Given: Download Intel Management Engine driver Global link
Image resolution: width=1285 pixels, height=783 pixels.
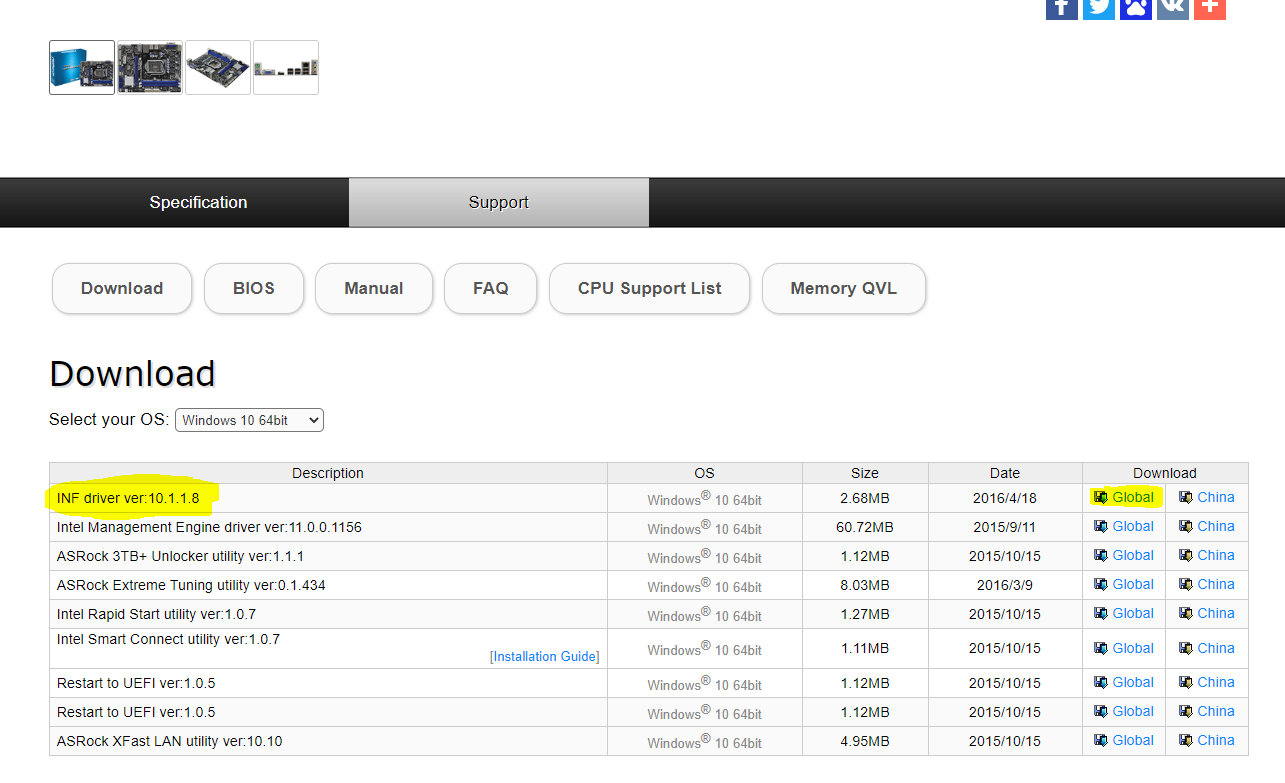Looking at the screenshot, I should pyautogui.click(x=1133, y=526).
